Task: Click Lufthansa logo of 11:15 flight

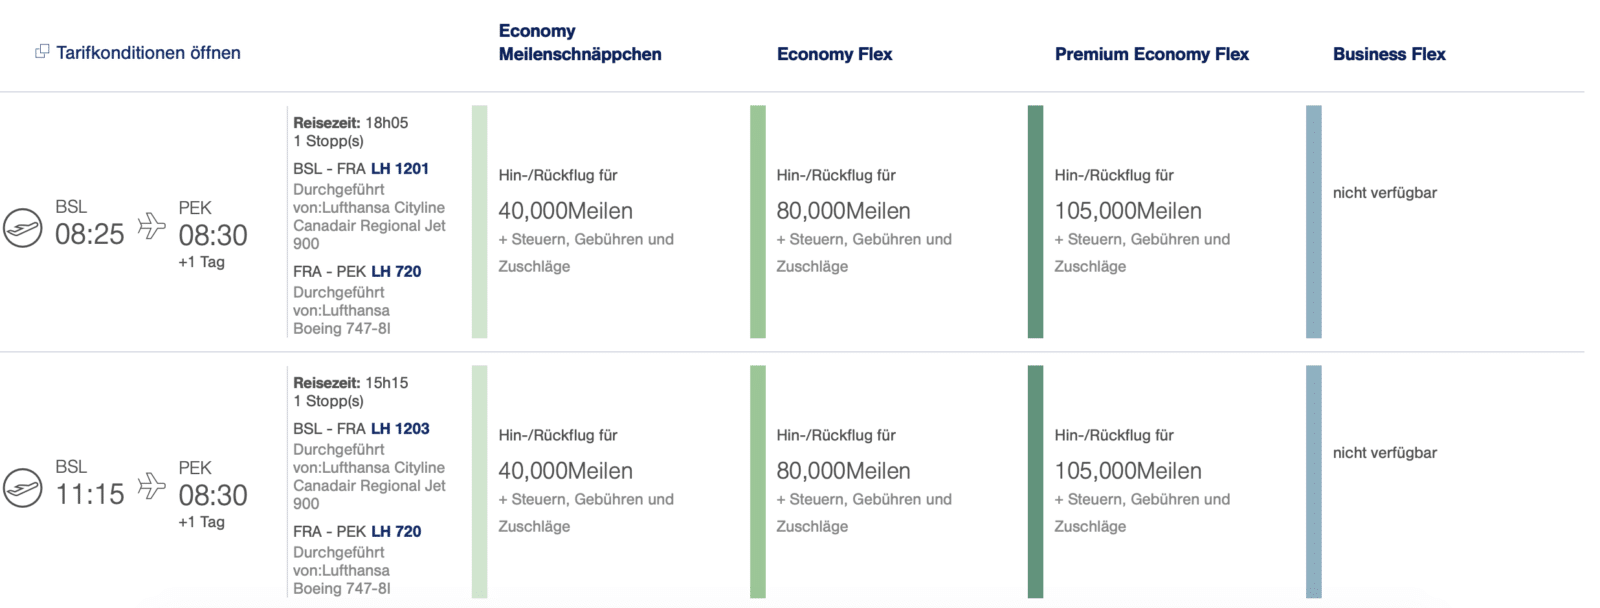Action: pos(23,488)
